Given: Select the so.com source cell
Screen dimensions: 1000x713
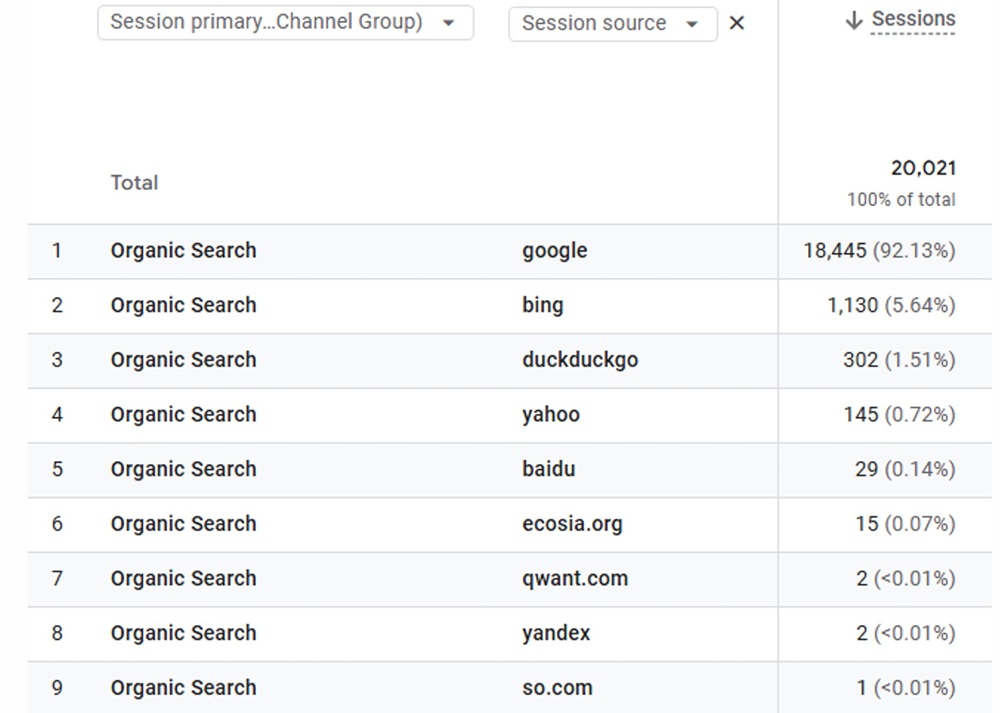Looking at the screenshot, I should pyautogui.click(x=557, y=688).
